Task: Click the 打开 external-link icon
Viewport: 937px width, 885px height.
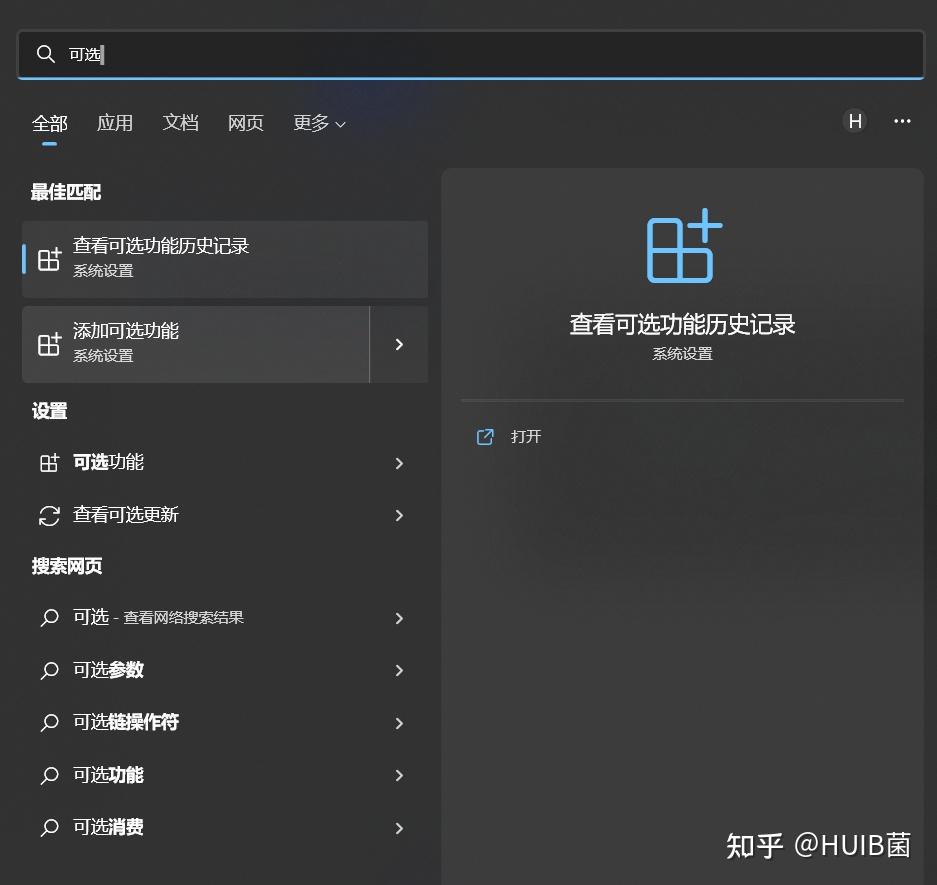Action: pyautogui.click(x=485, y=437)
